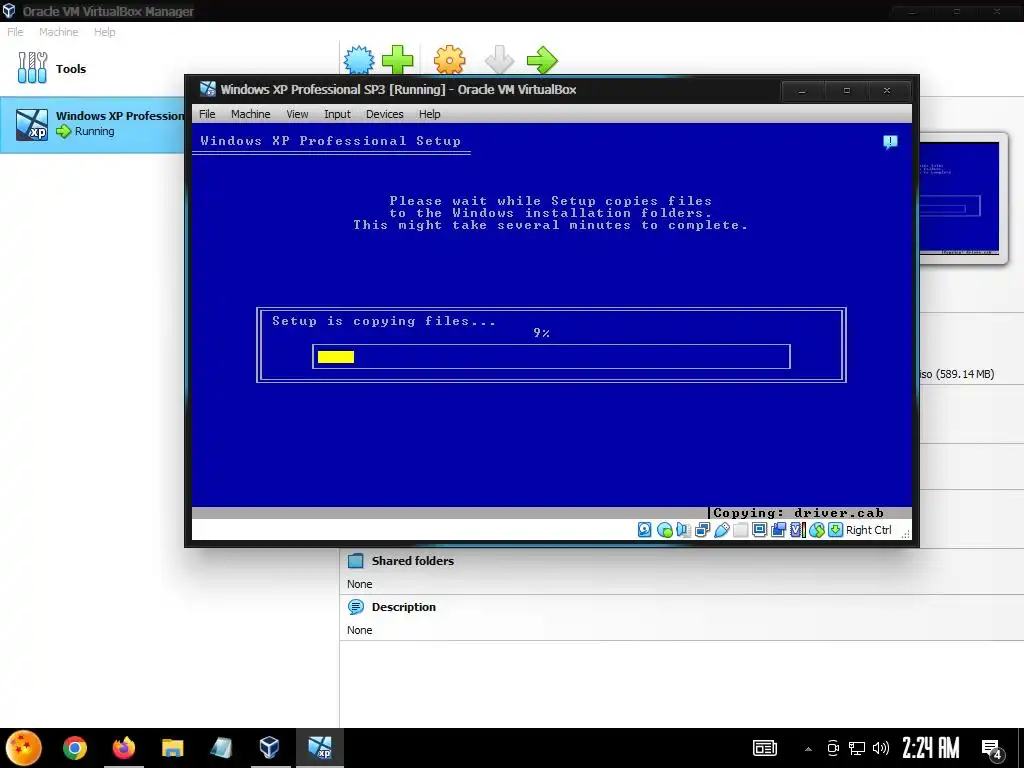1024x768 pixels.
Task: Open the File menu in VirtualBox Manager
Action: [x=15, y=32]
